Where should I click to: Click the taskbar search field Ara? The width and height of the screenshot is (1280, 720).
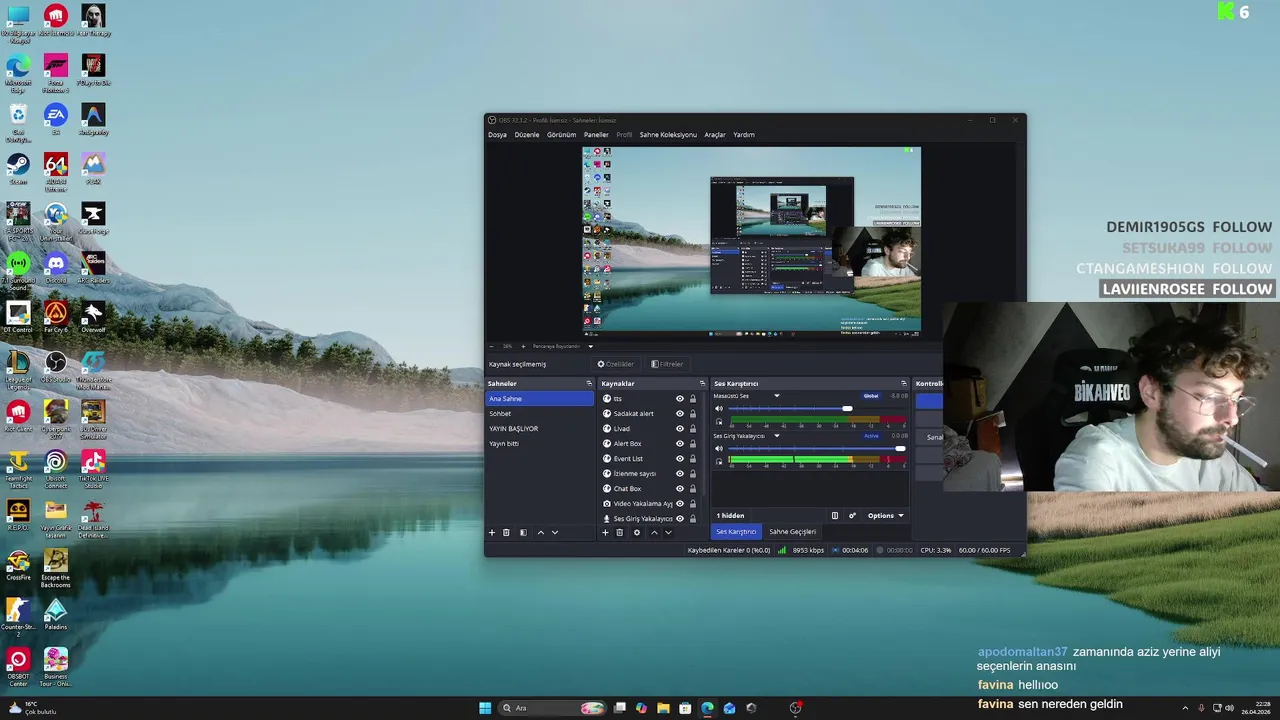click(x=552, y=708)
